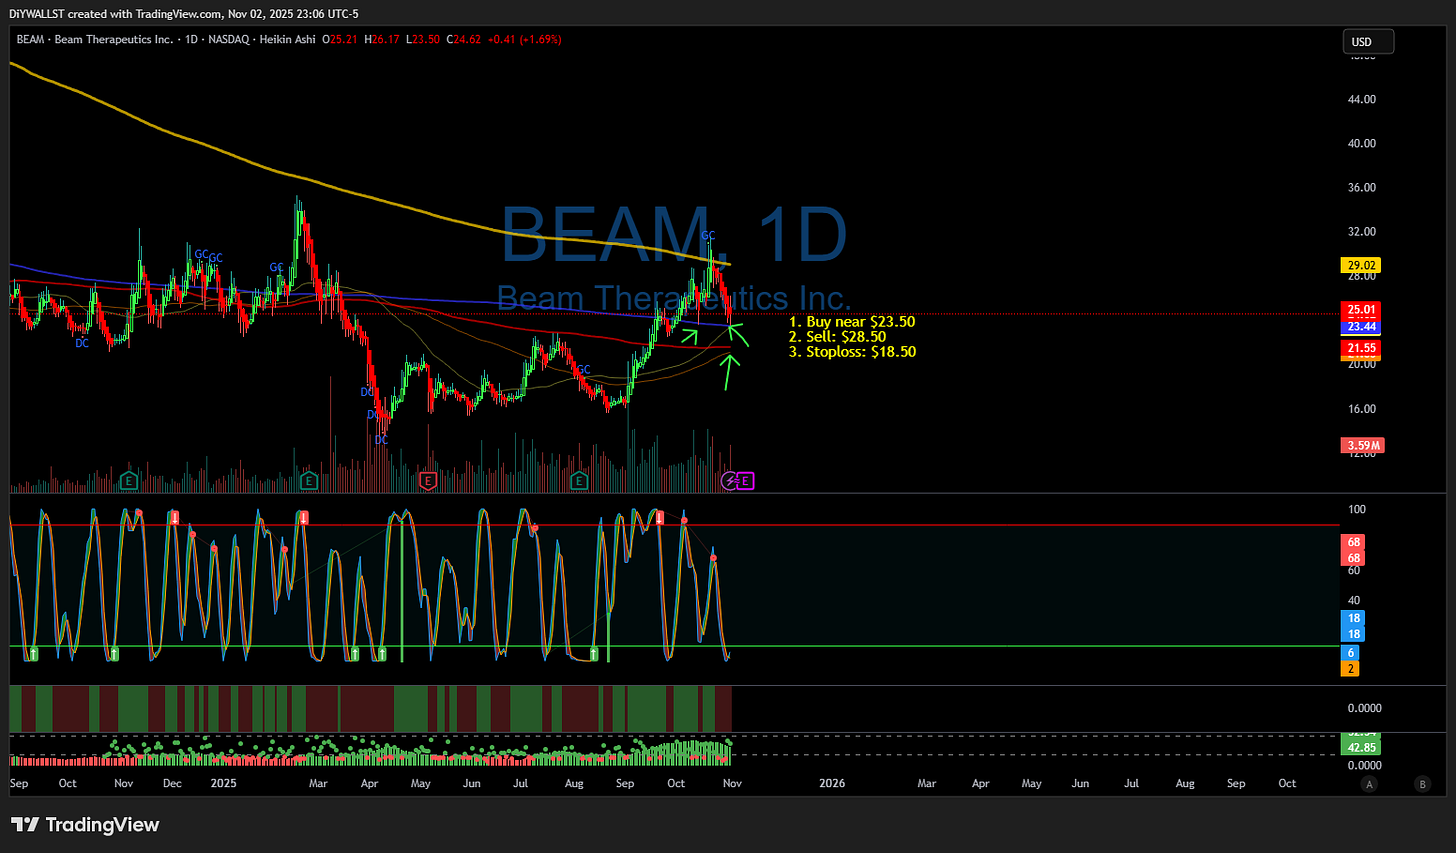The width and height of the screenshot is (1456, 853).
Task: Open the Heikin Ashi chart type selector
Action: [288, 39]
